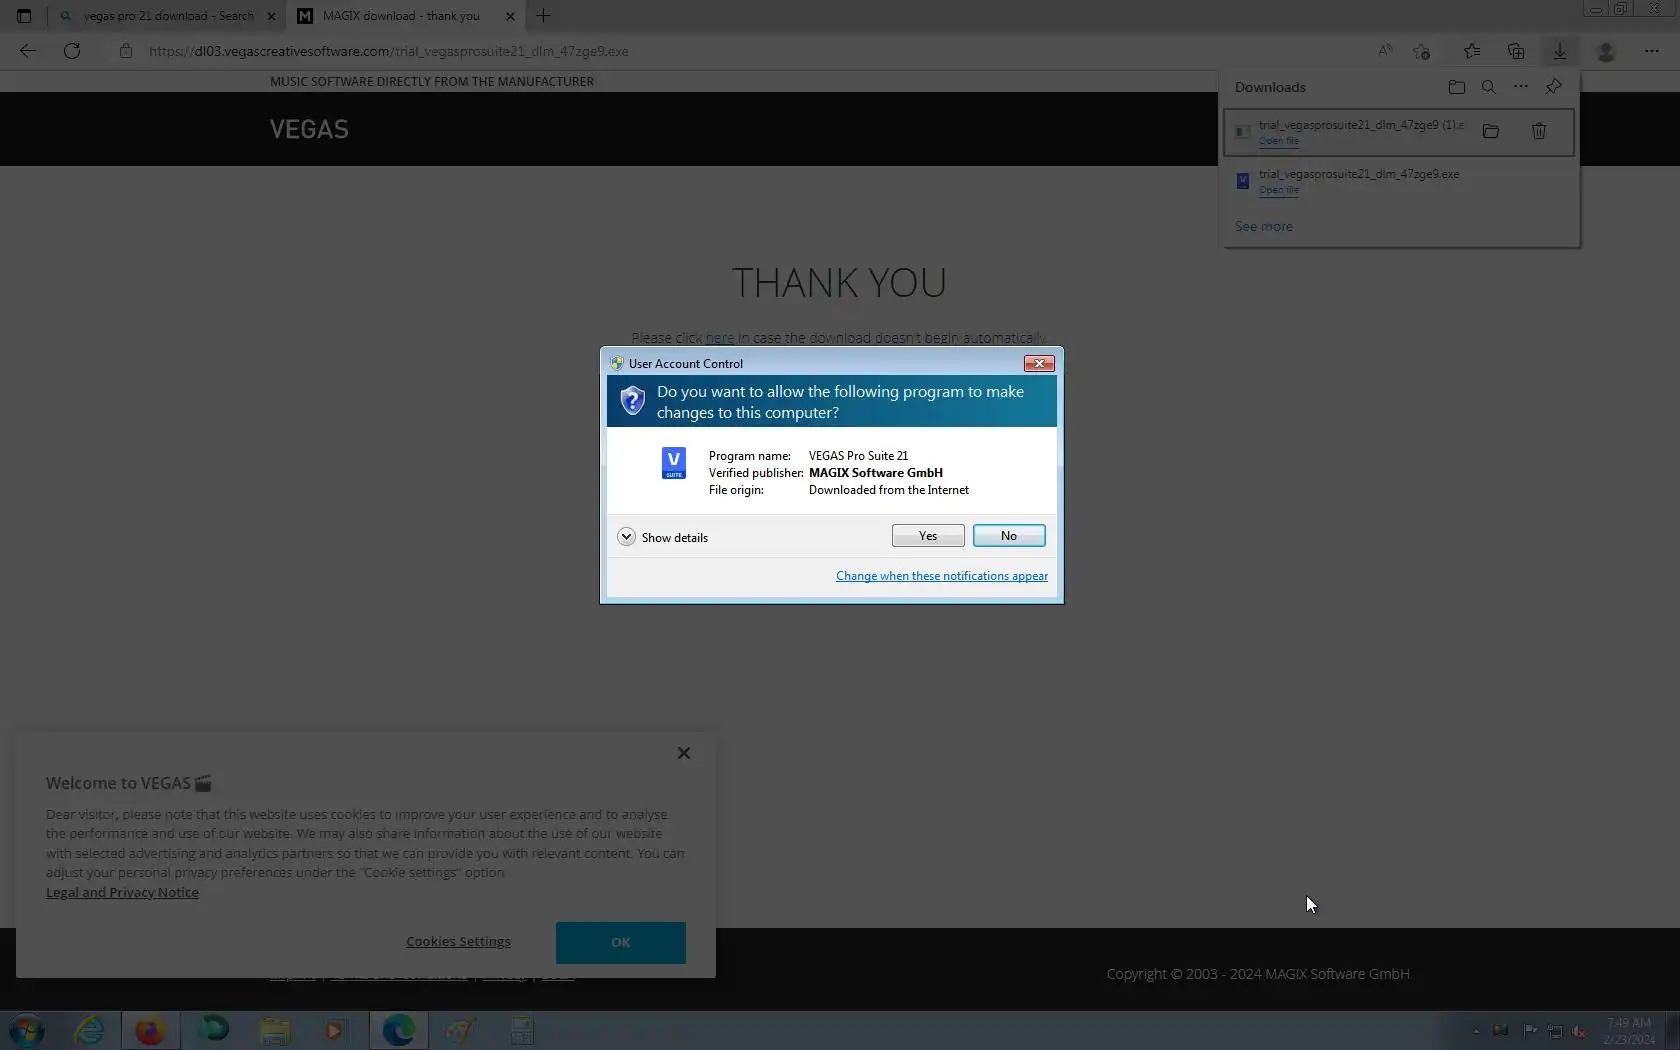Open the Windows Start menu
The image size is (1680, 1050).
(27, 1030)
